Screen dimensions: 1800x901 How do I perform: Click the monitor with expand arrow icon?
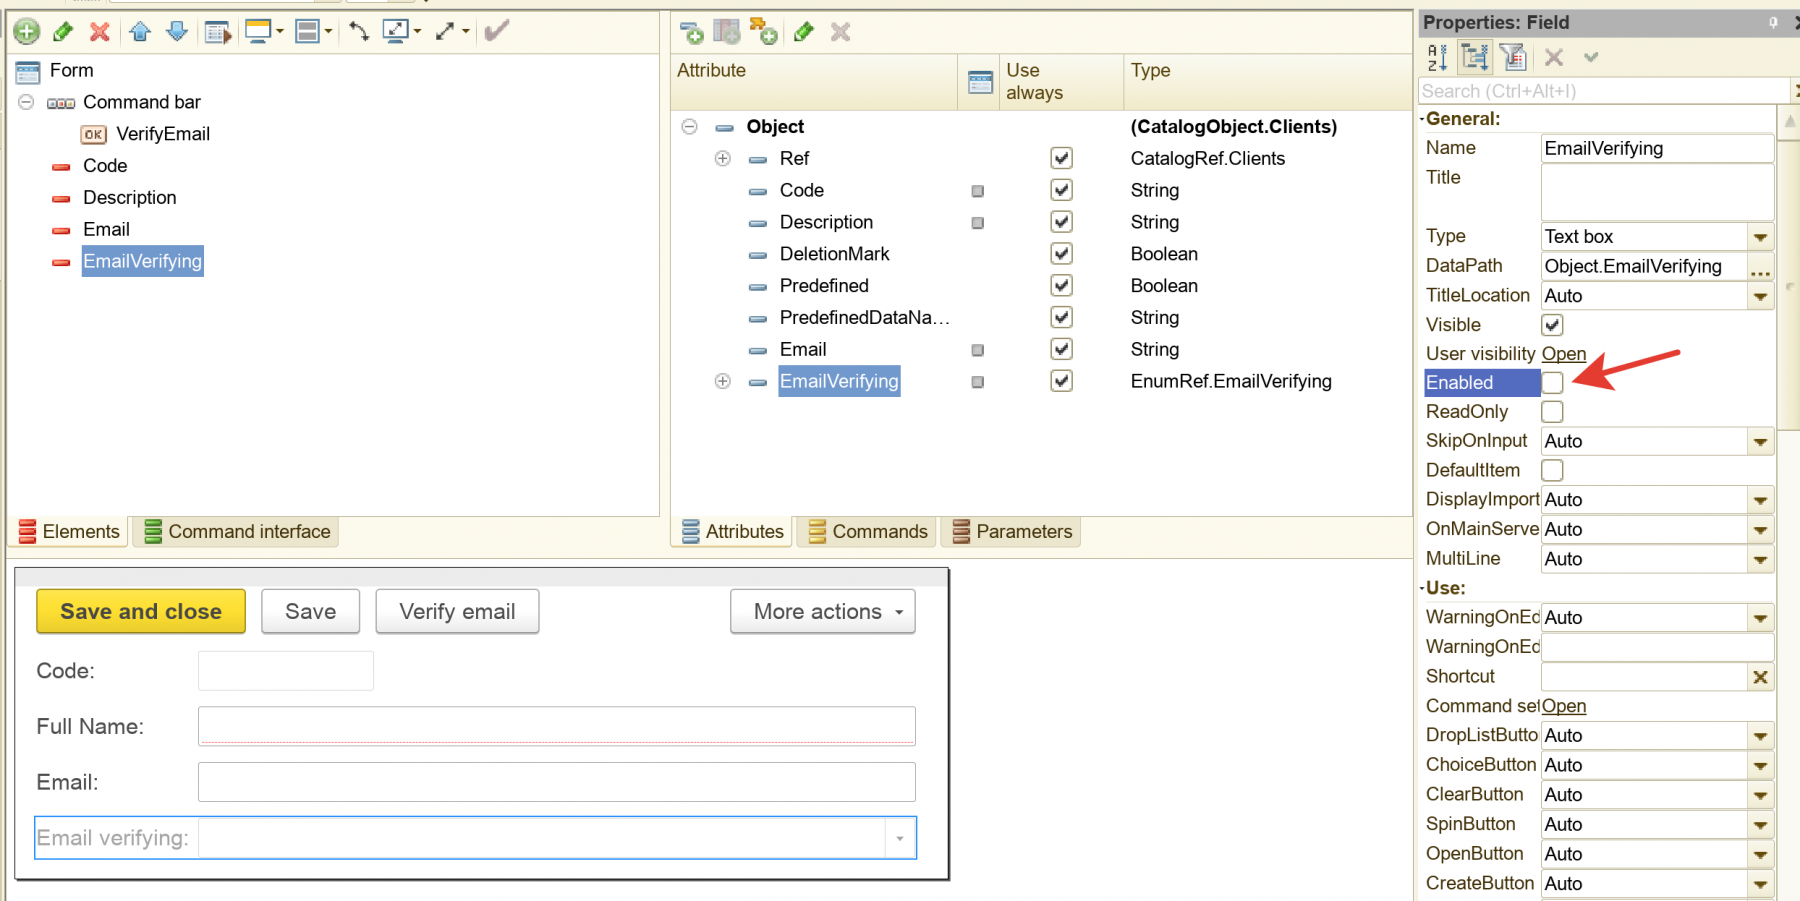point(396,32)
